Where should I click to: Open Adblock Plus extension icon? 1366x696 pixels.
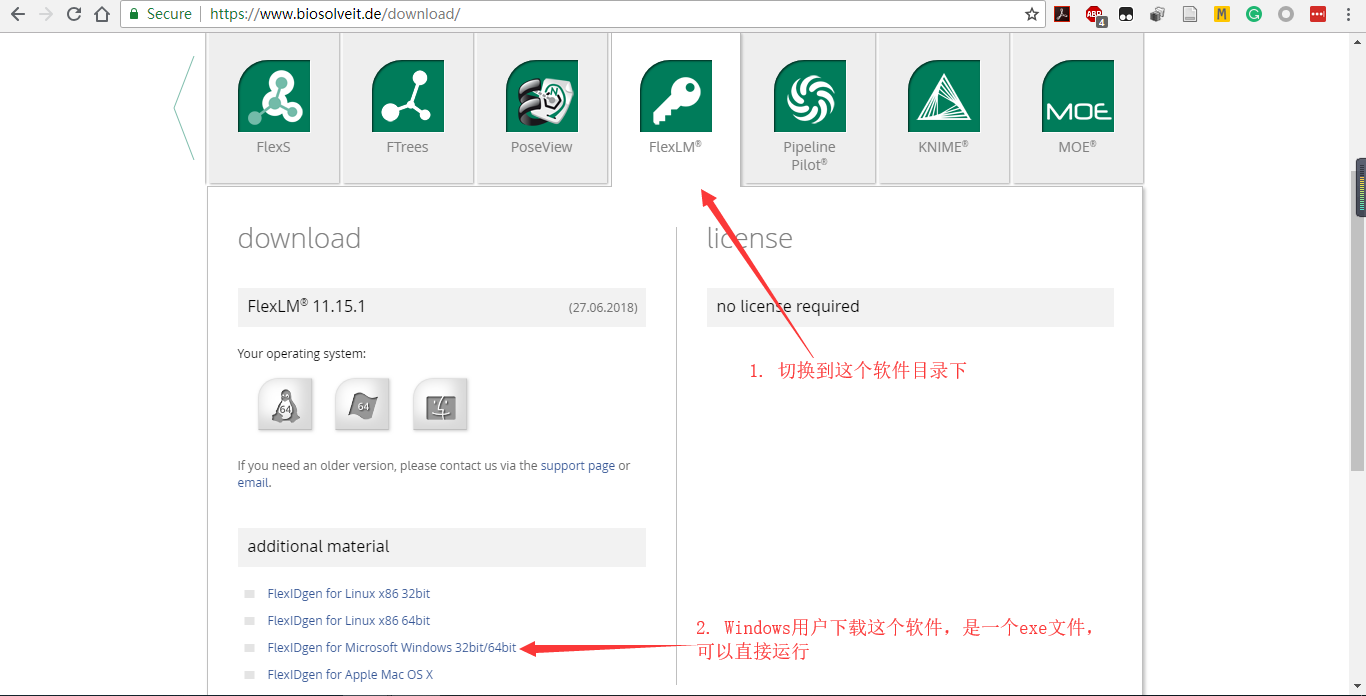click(x=1095, y=15)
